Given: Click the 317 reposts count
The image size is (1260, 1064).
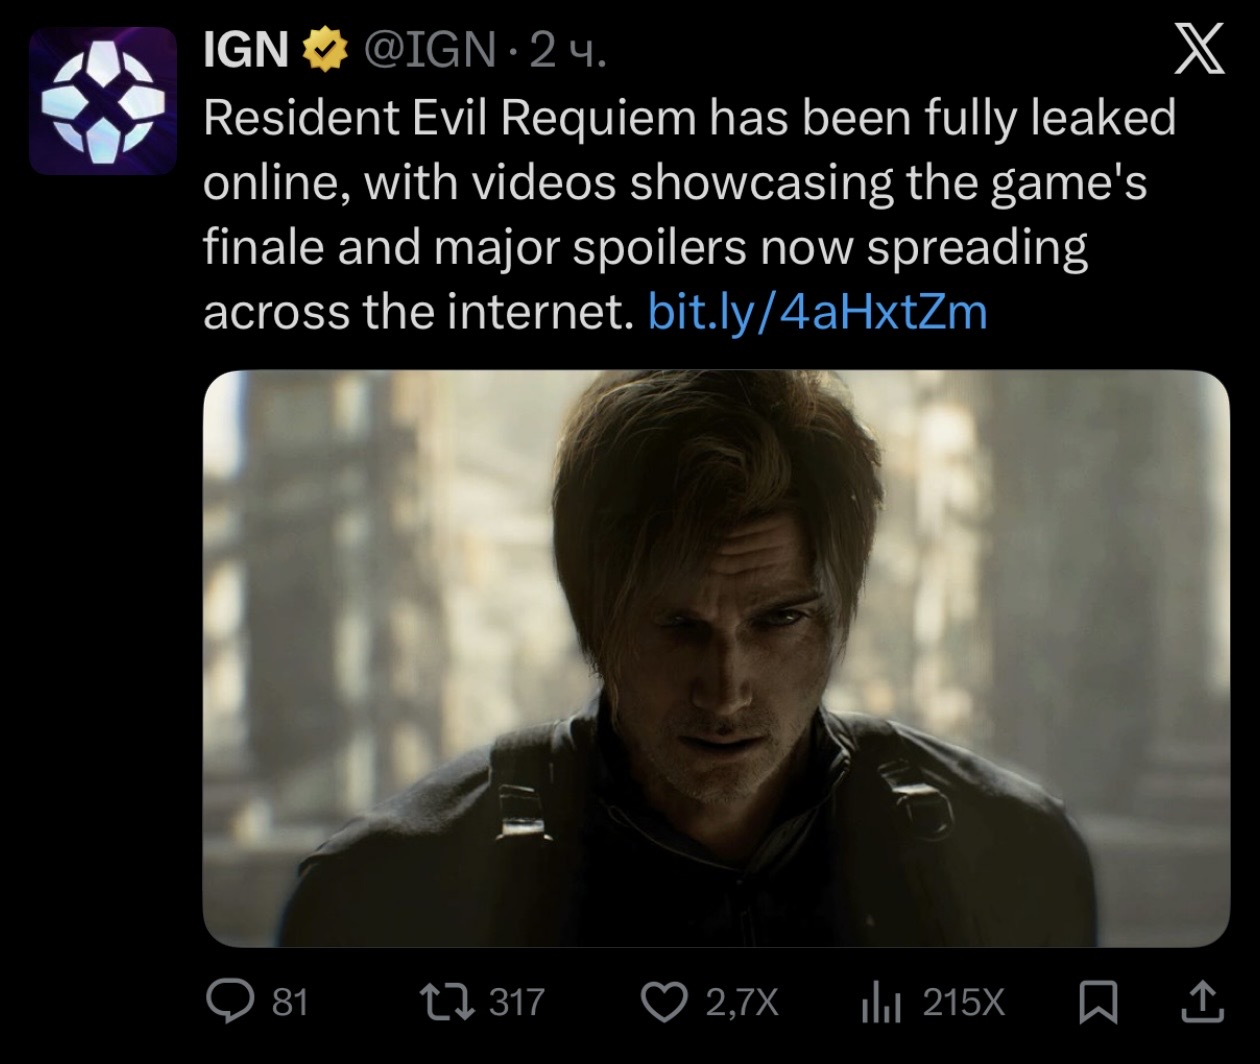Looking at the screenshot, I should tap(516, 1002).
